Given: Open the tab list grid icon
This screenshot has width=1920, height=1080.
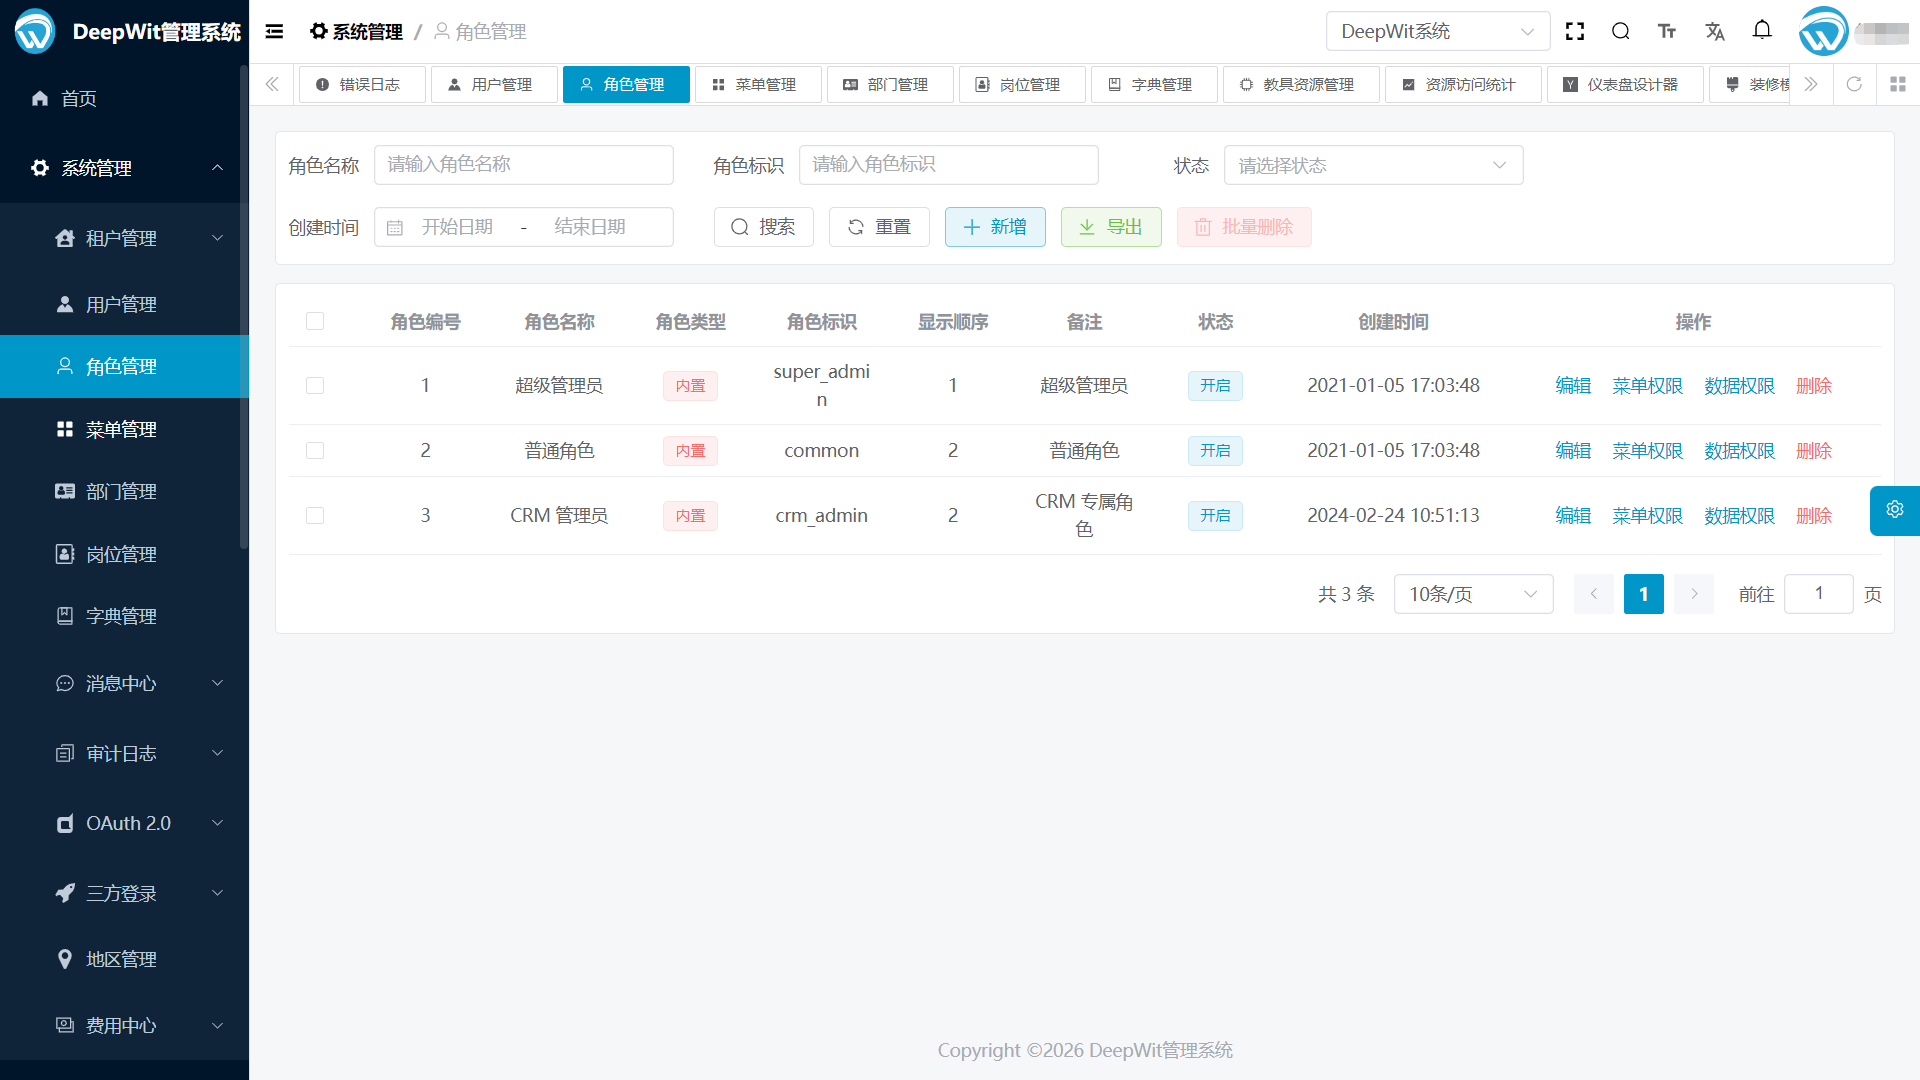Looking at the screenshot, I should (x=1898, y=84).
